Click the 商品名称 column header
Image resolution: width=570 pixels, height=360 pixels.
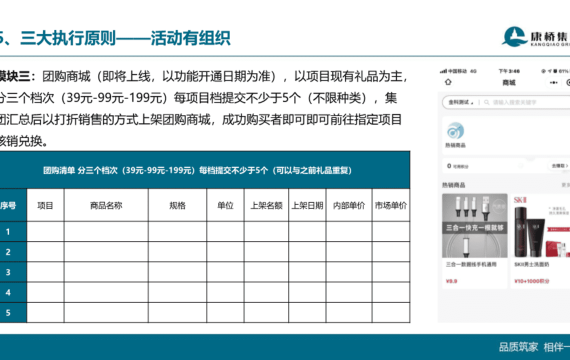click(106, 205)
